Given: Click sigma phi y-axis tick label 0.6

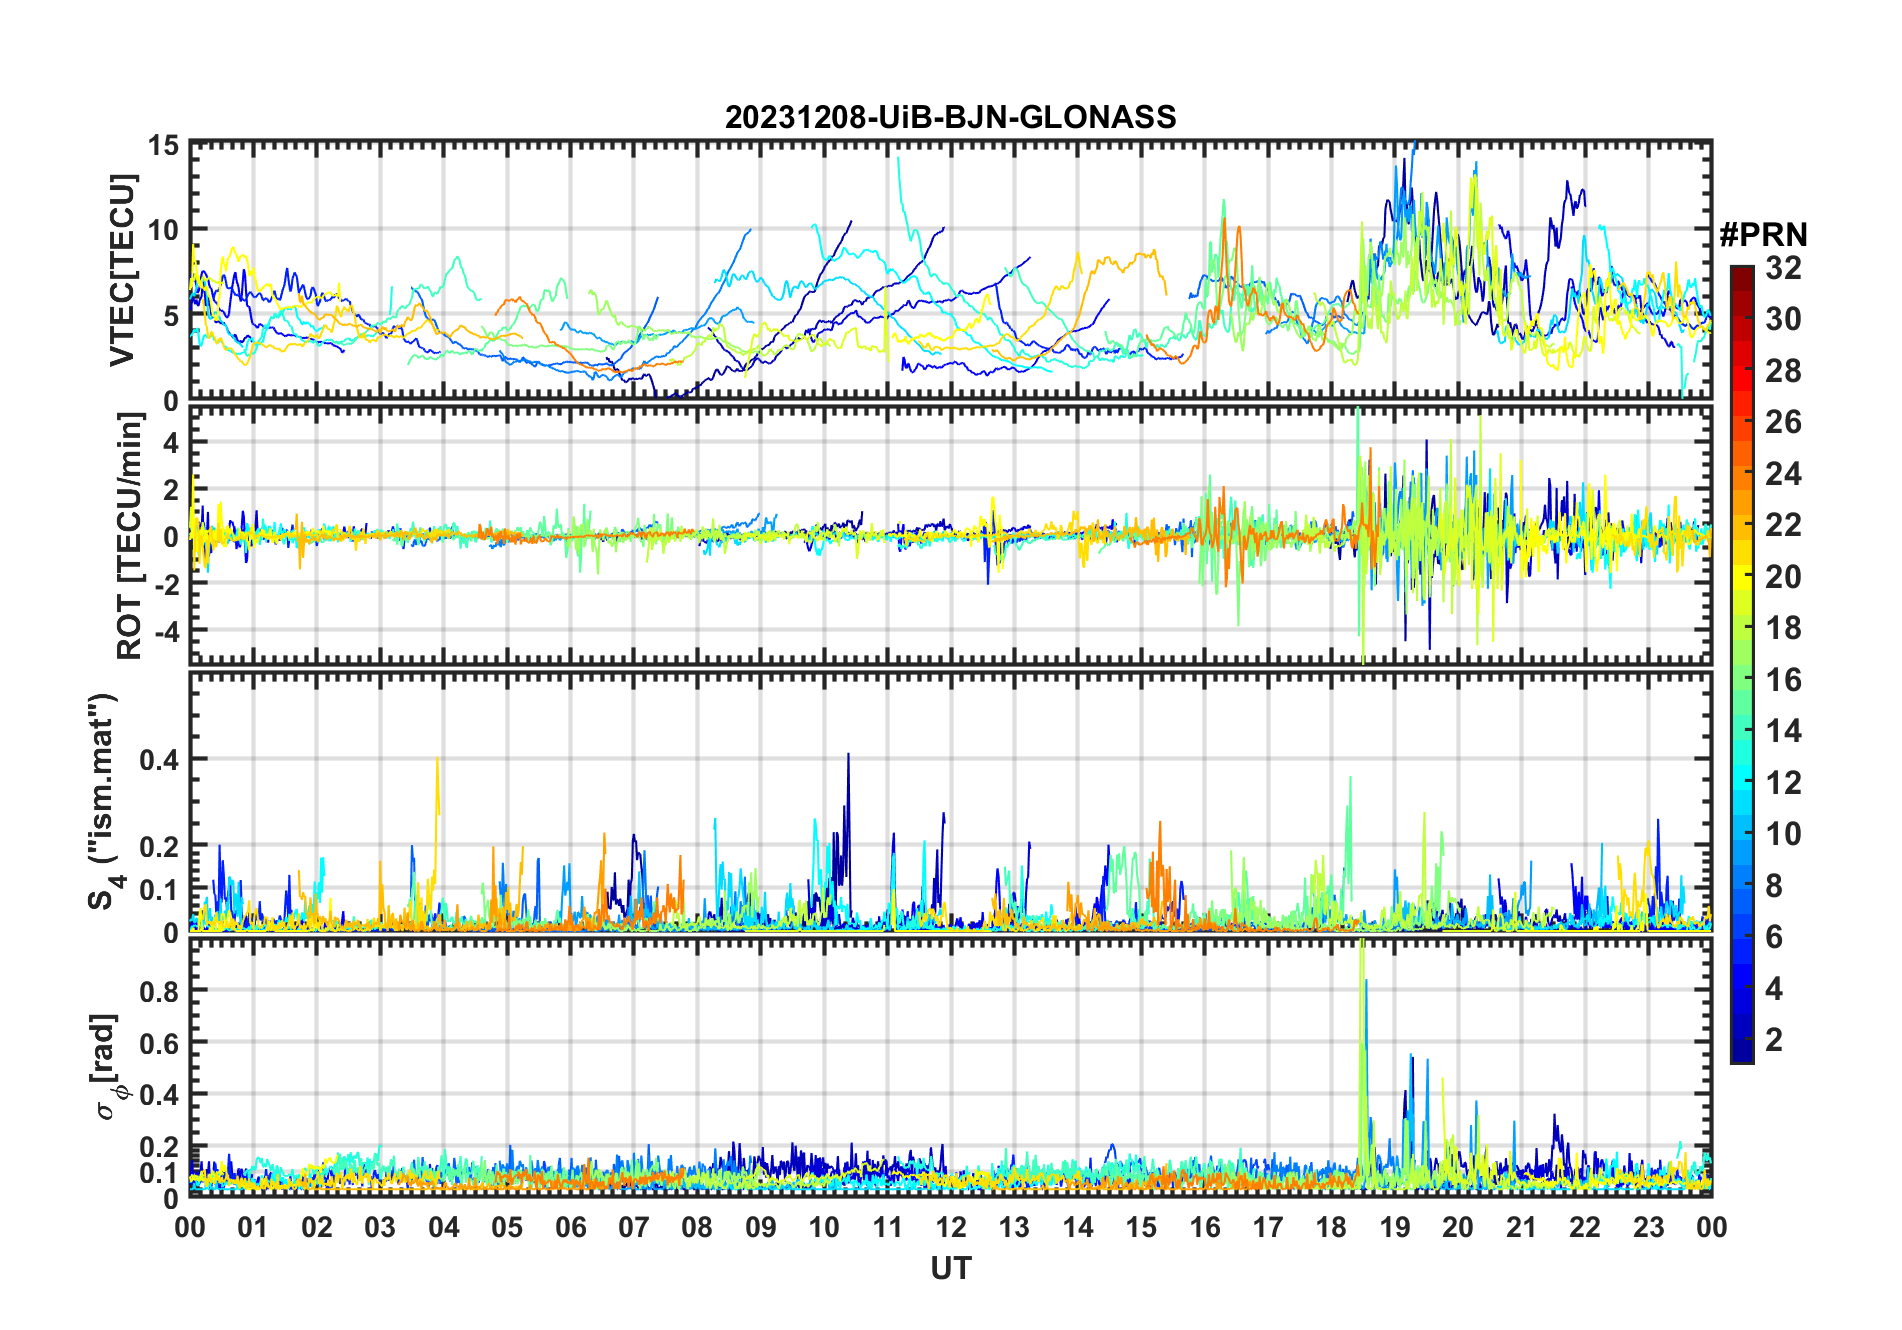Looking at the screenshot, I should tap(159, 1042).
